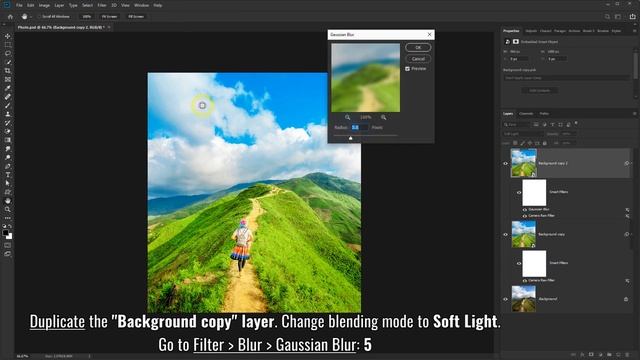Open the blending mode Soft Light dropdown

click(x=522, y=134)
